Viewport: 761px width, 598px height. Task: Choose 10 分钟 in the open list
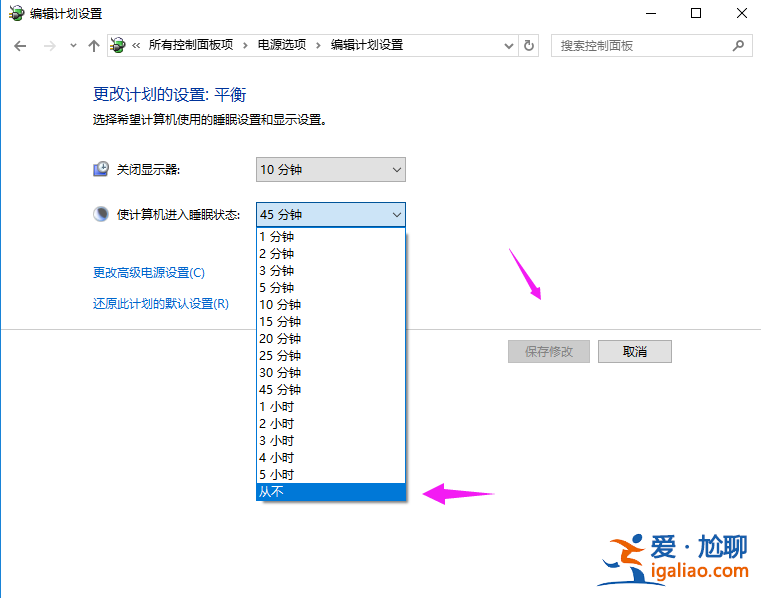(x=331, y=304)
